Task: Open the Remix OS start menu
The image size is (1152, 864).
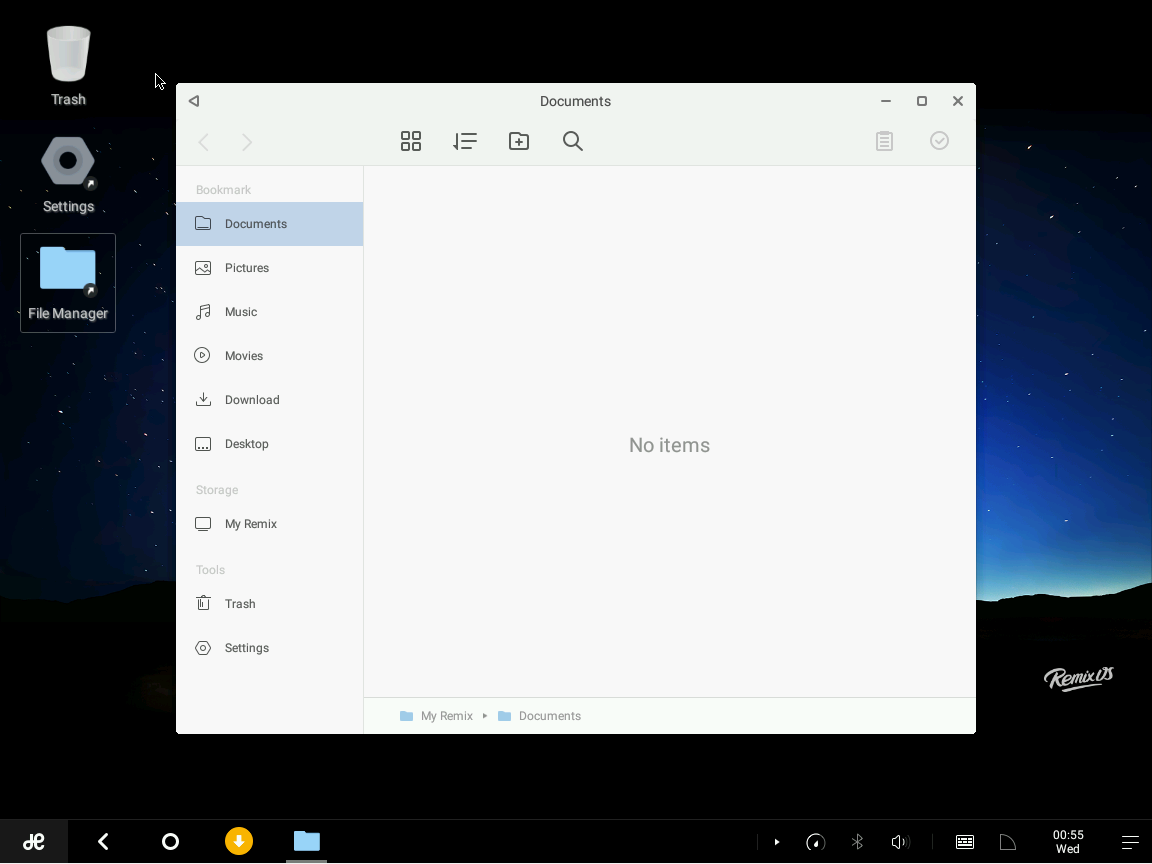Action: click(33, 841)
